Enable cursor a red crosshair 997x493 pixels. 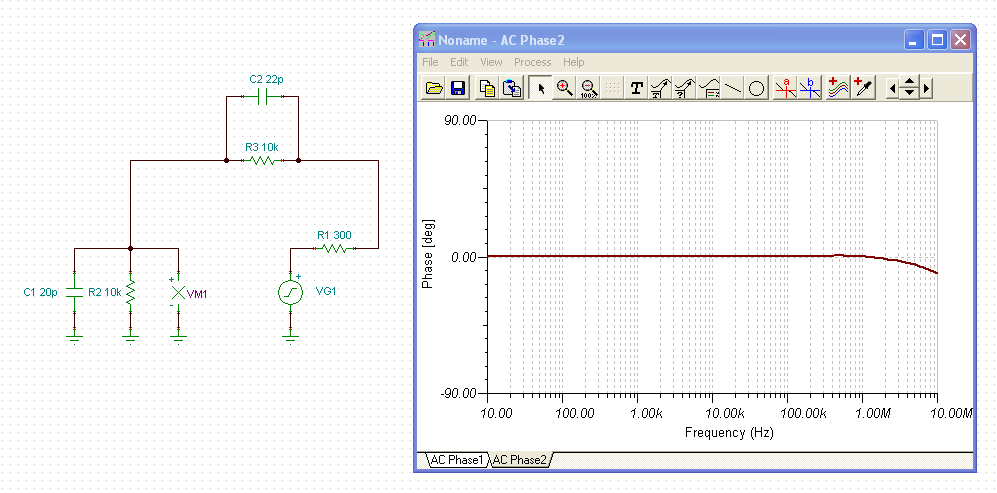point(785,88)
